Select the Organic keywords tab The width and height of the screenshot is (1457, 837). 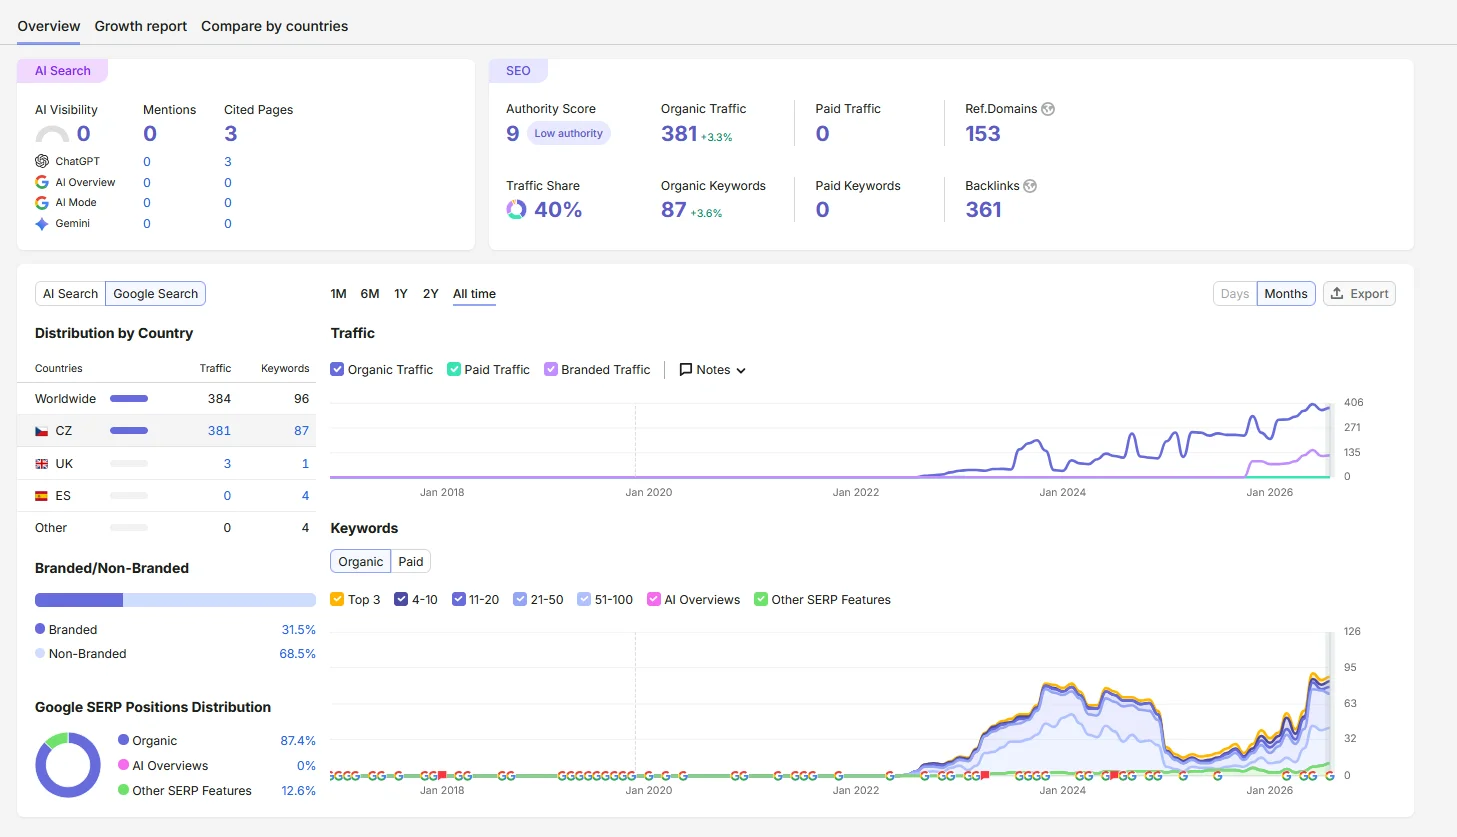[x=360, y=562]
